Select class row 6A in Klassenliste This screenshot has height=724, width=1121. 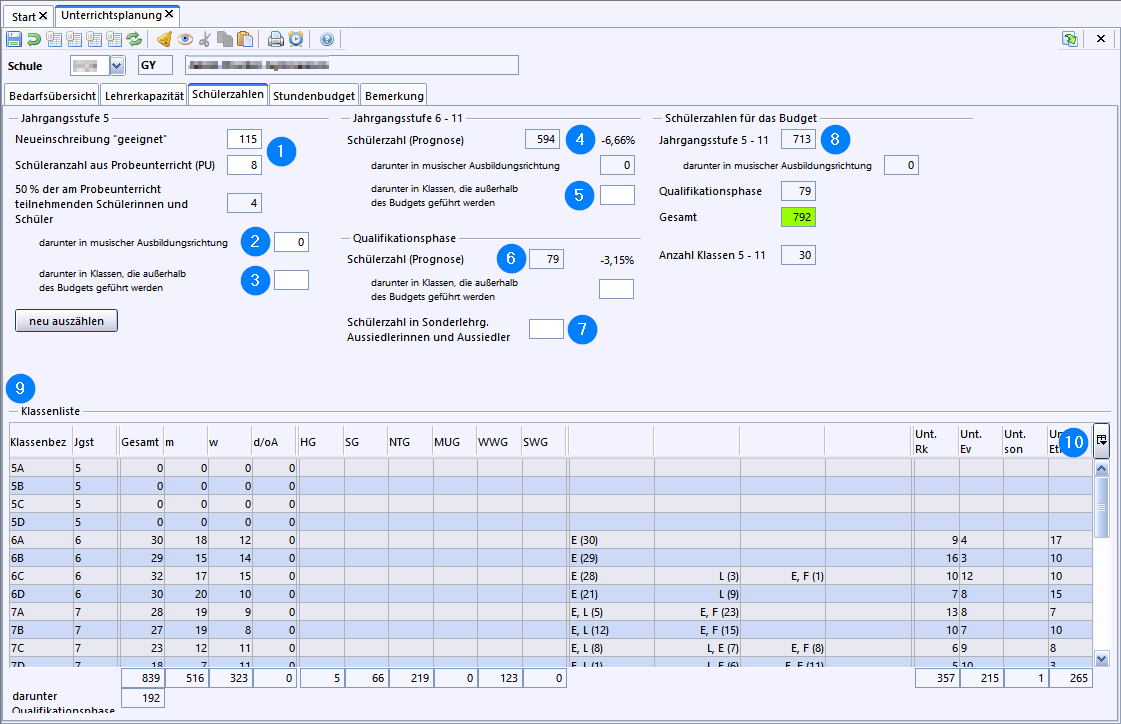(550, 540)
